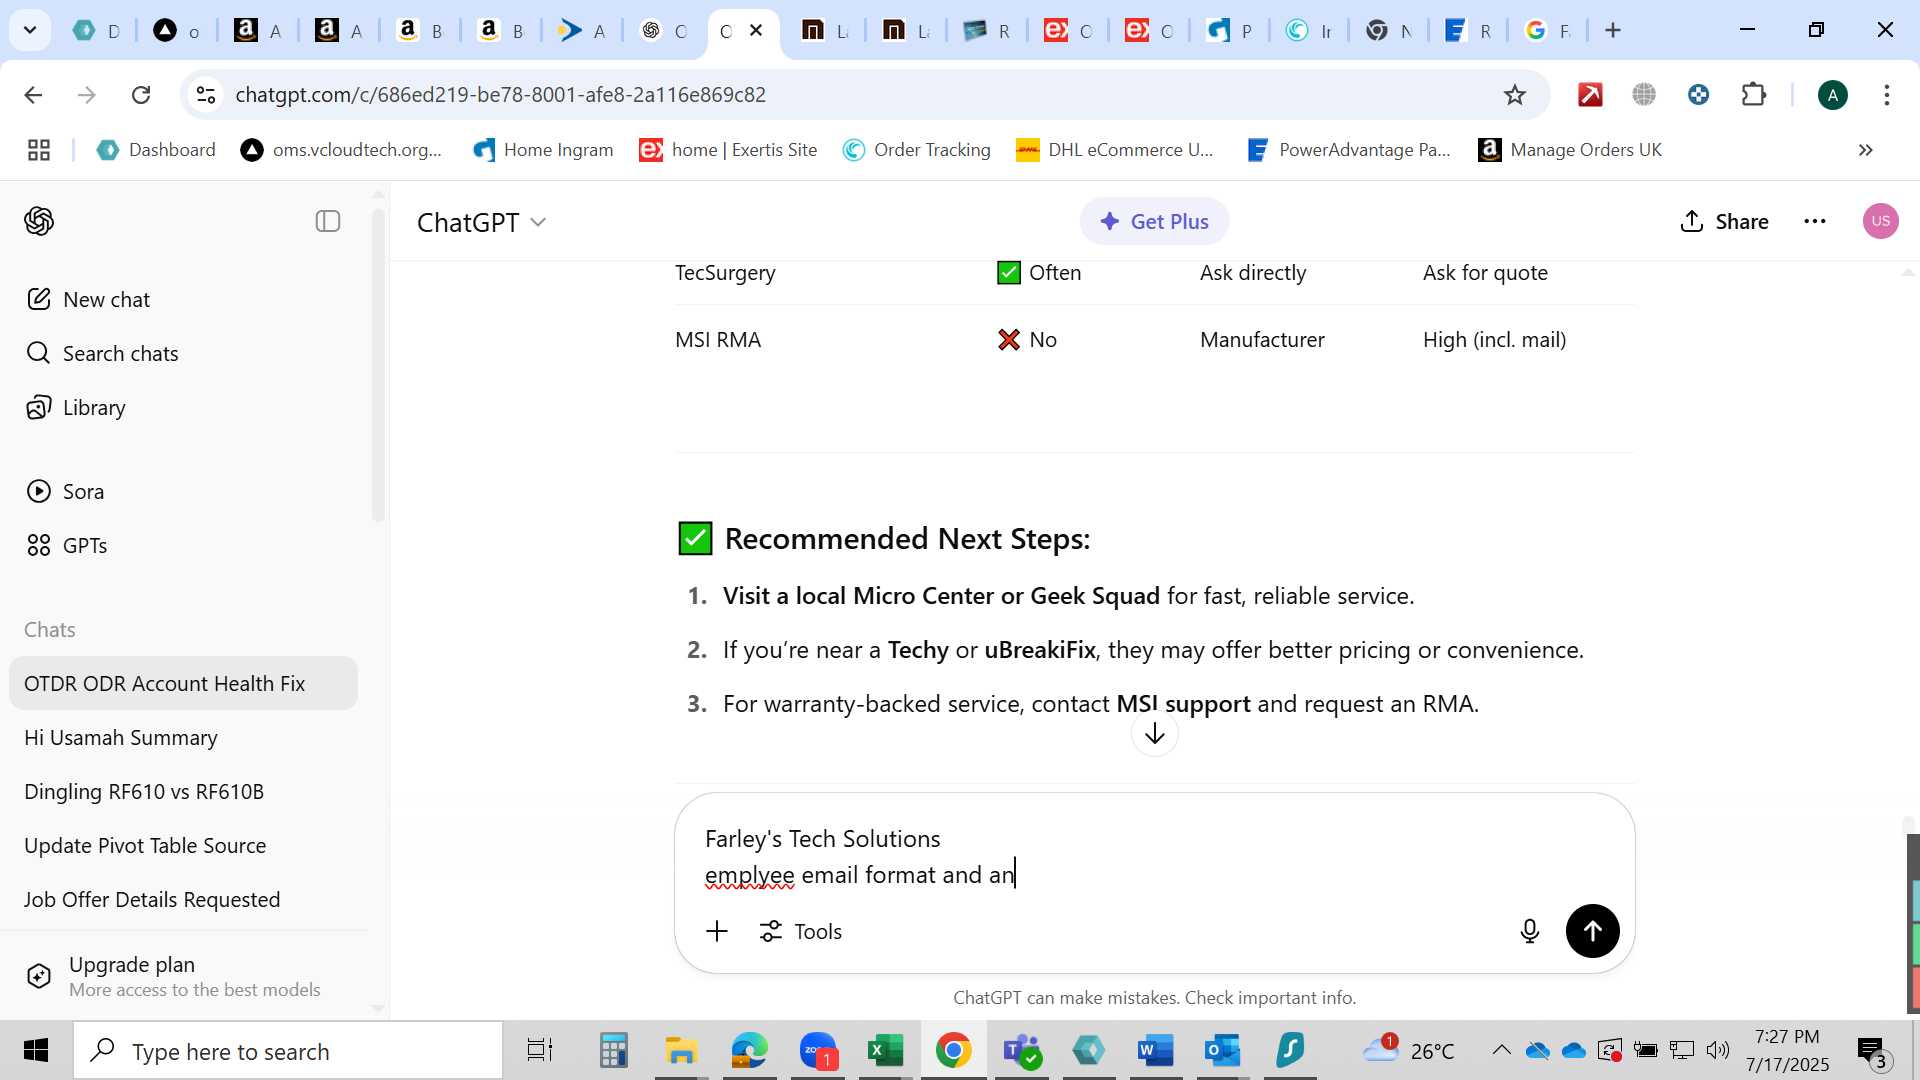Send the message with arrow button
The image size is (1920, 1080).
[x=1592, y=931]
